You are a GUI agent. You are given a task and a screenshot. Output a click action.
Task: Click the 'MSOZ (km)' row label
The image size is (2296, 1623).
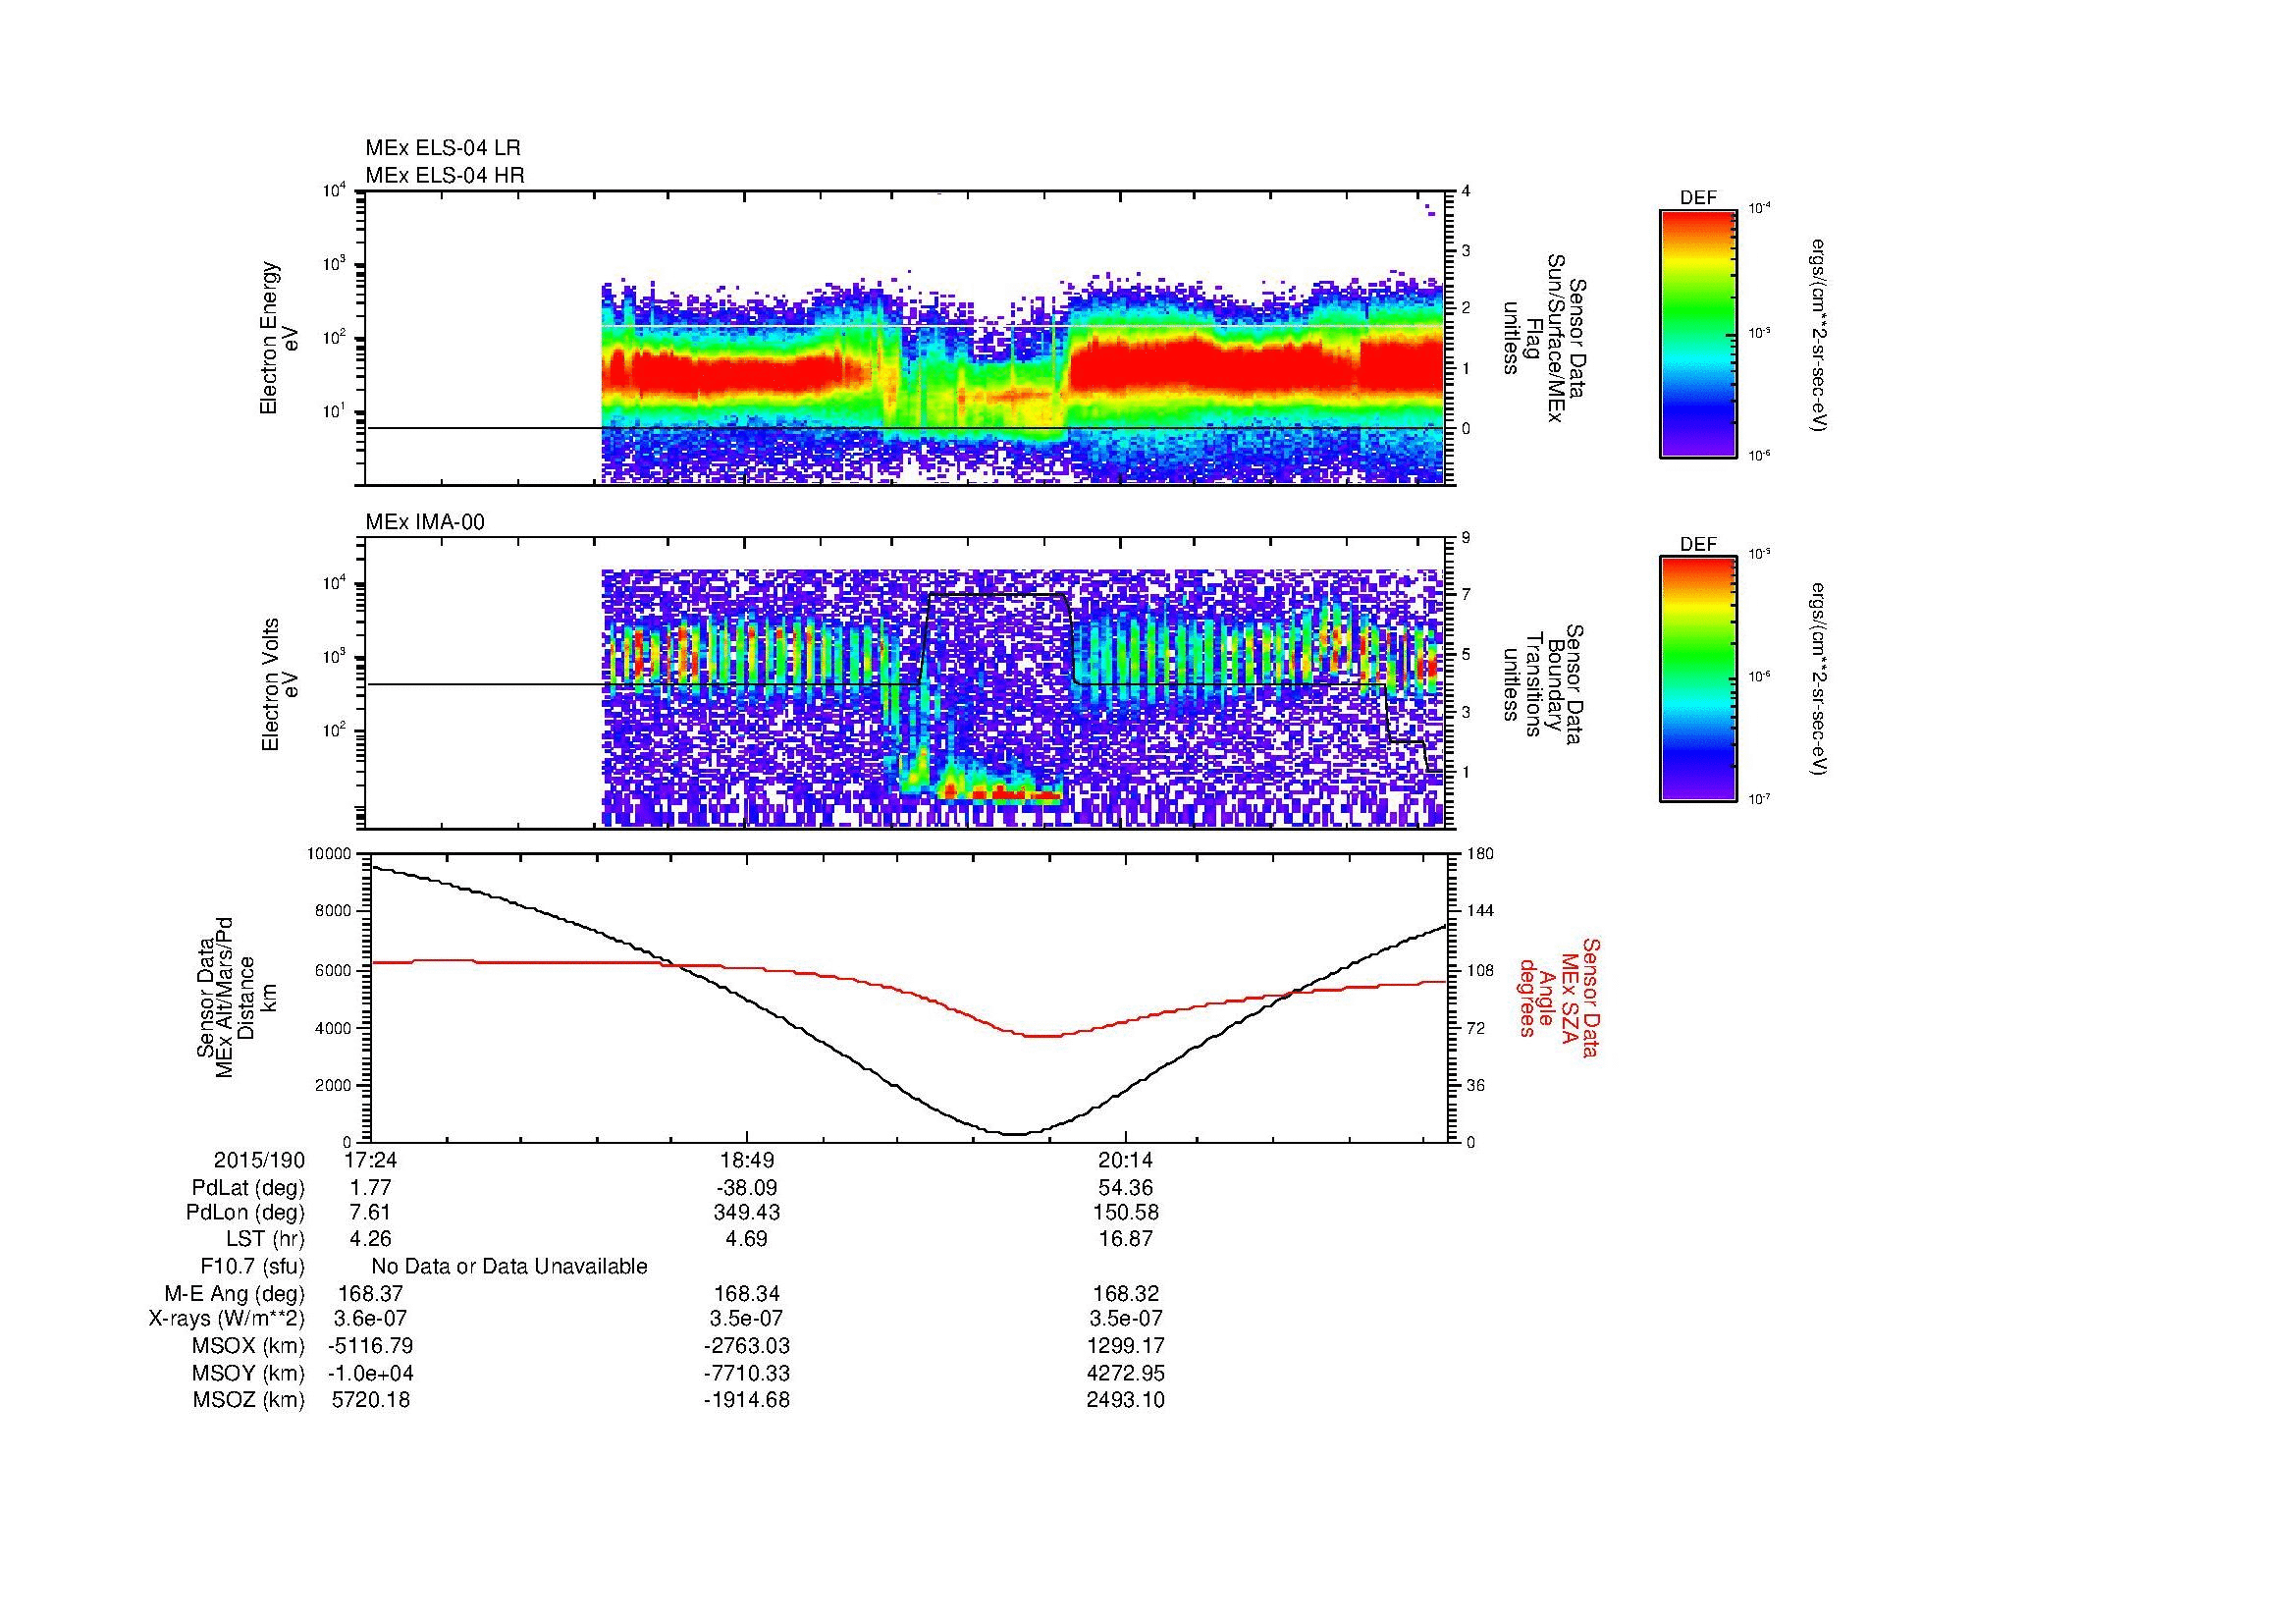(248, 1400)
